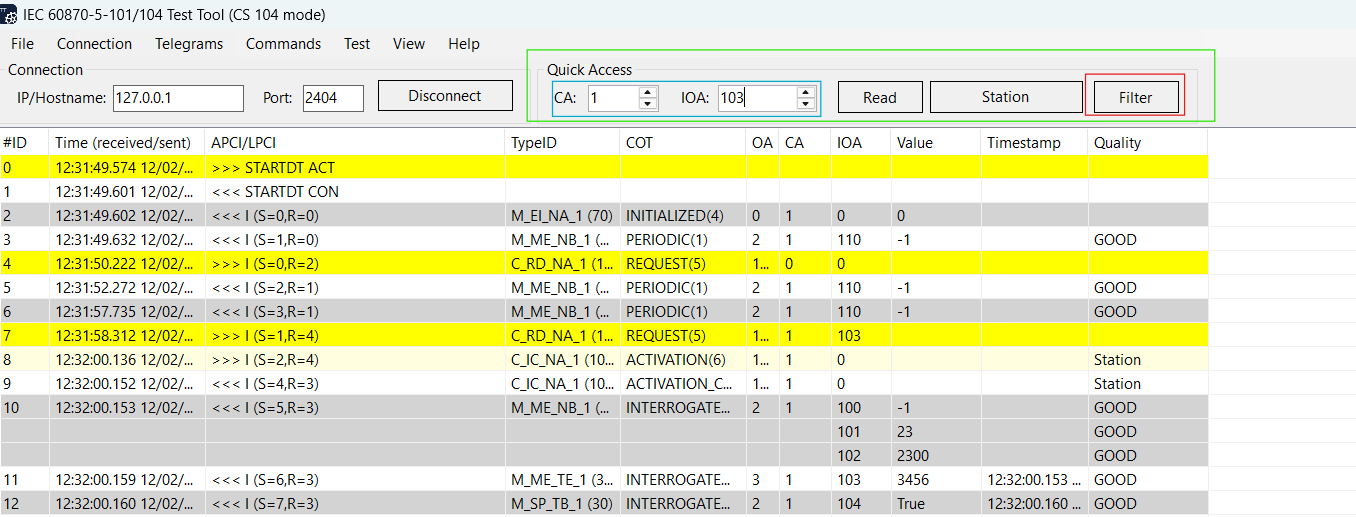Click into the Port field
This screenshot has width=1356, height=517.
point(332,98)
